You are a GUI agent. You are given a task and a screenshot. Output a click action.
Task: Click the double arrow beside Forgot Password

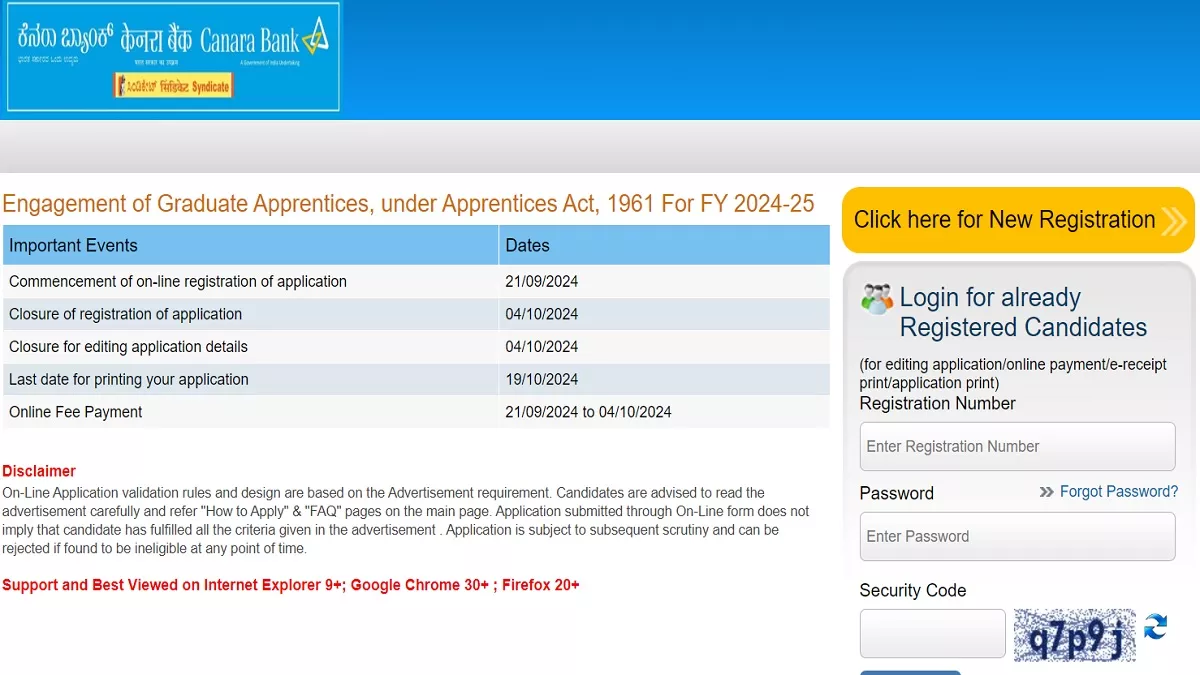point(1047,492)
